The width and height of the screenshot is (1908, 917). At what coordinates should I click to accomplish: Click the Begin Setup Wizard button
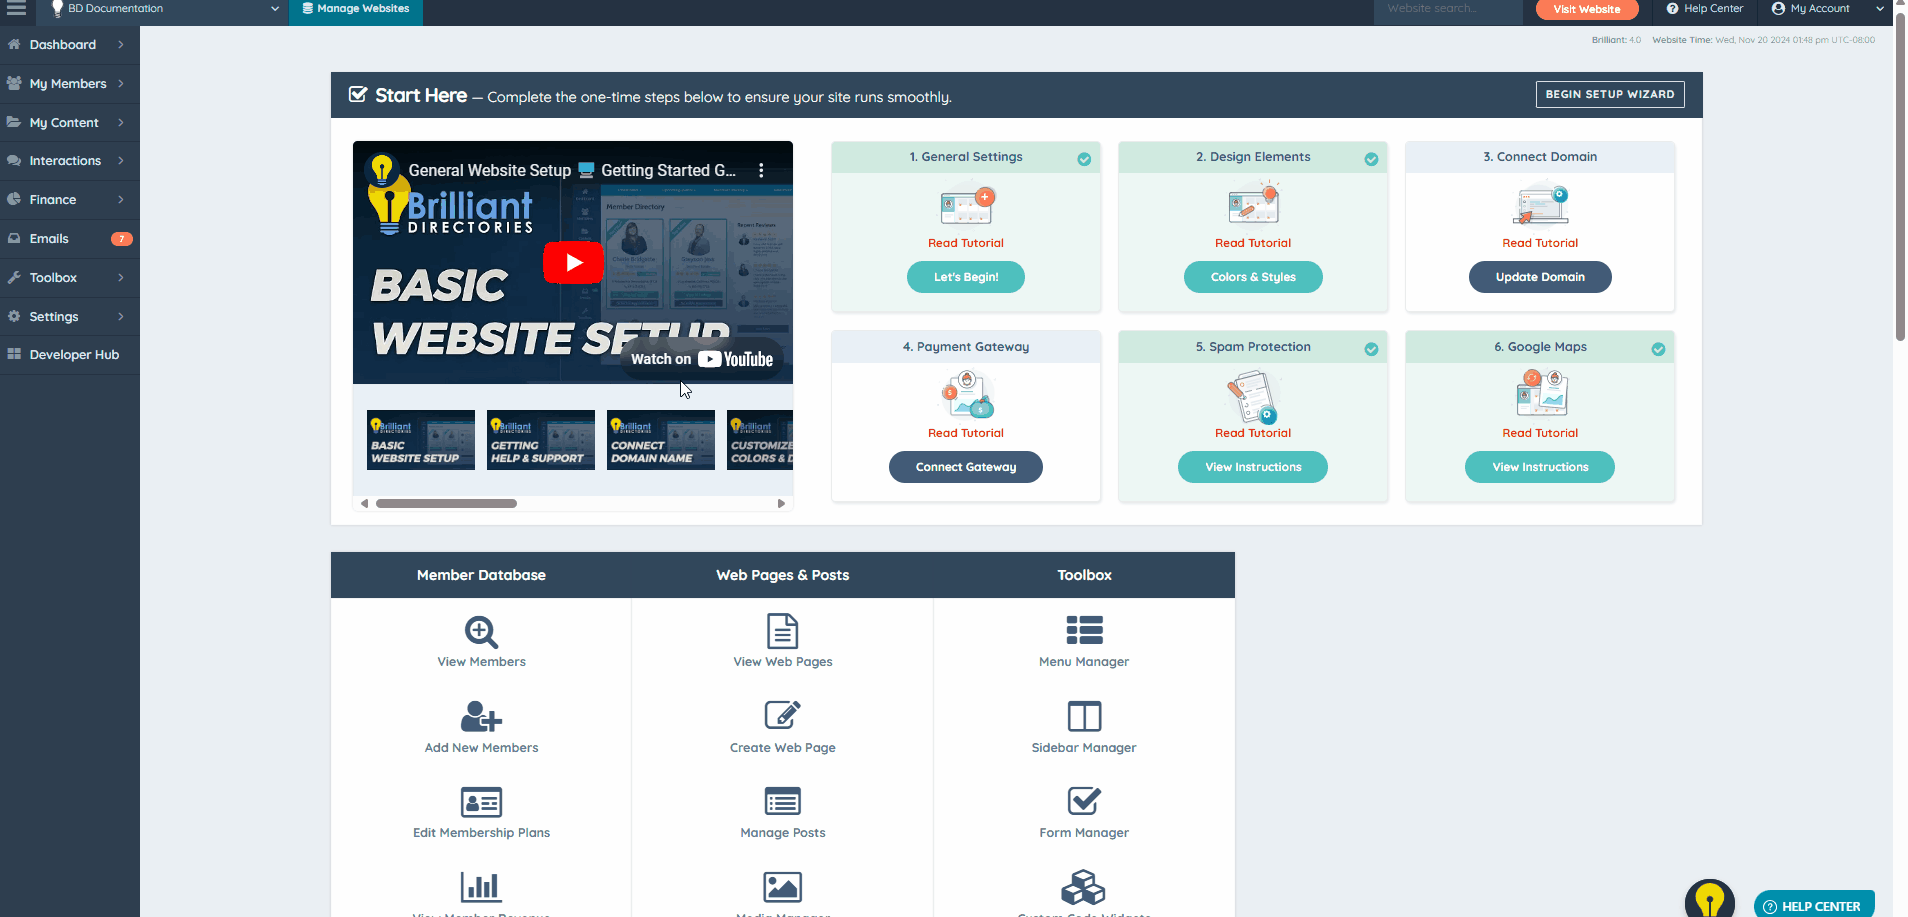coord(1610,94)
